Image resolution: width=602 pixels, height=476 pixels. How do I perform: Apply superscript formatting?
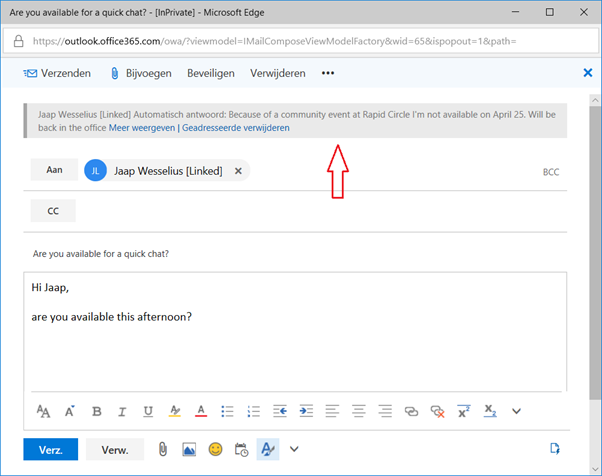click(464, 411)
